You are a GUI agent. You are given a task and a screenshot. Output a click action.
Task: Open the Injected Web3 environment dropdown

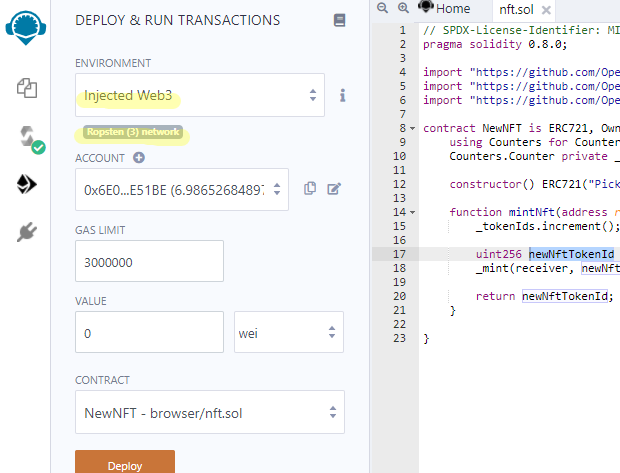click(200, 95)
